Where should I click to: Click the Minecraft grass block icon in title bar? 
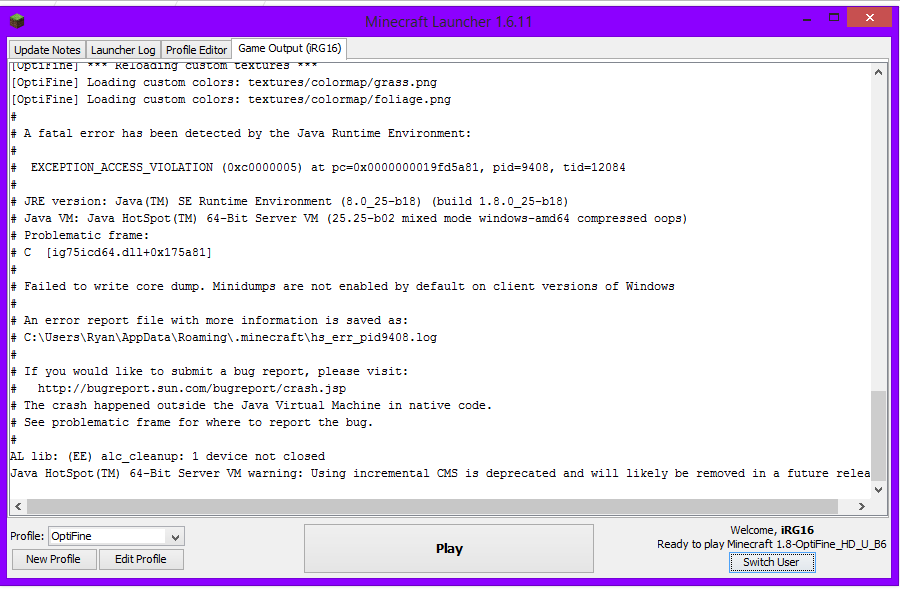click(17, 21)
